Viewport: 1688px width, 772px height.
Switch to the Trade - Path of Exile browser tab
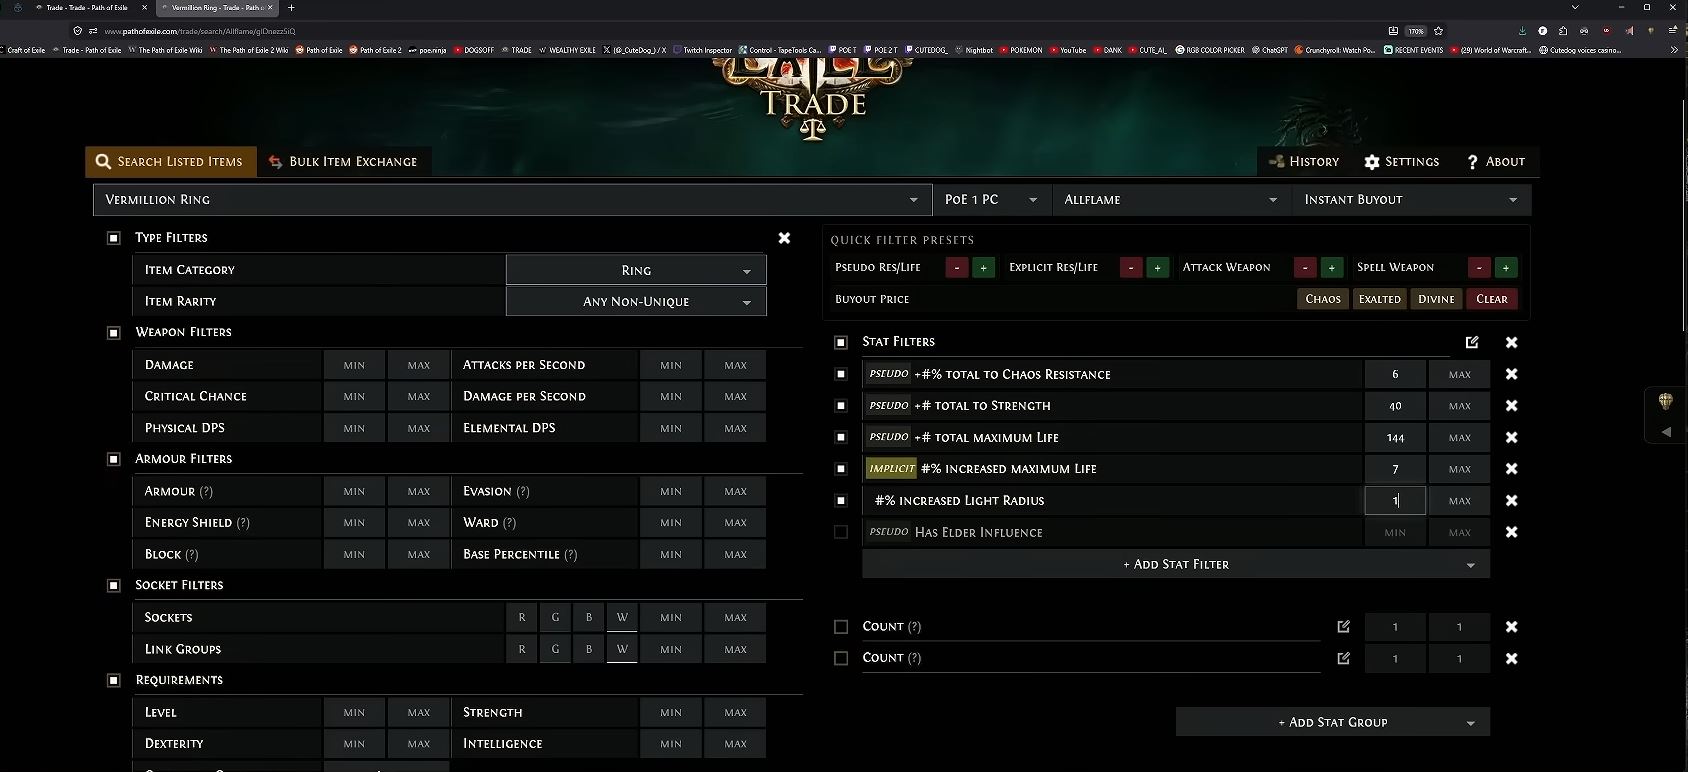tap(87, 7)
